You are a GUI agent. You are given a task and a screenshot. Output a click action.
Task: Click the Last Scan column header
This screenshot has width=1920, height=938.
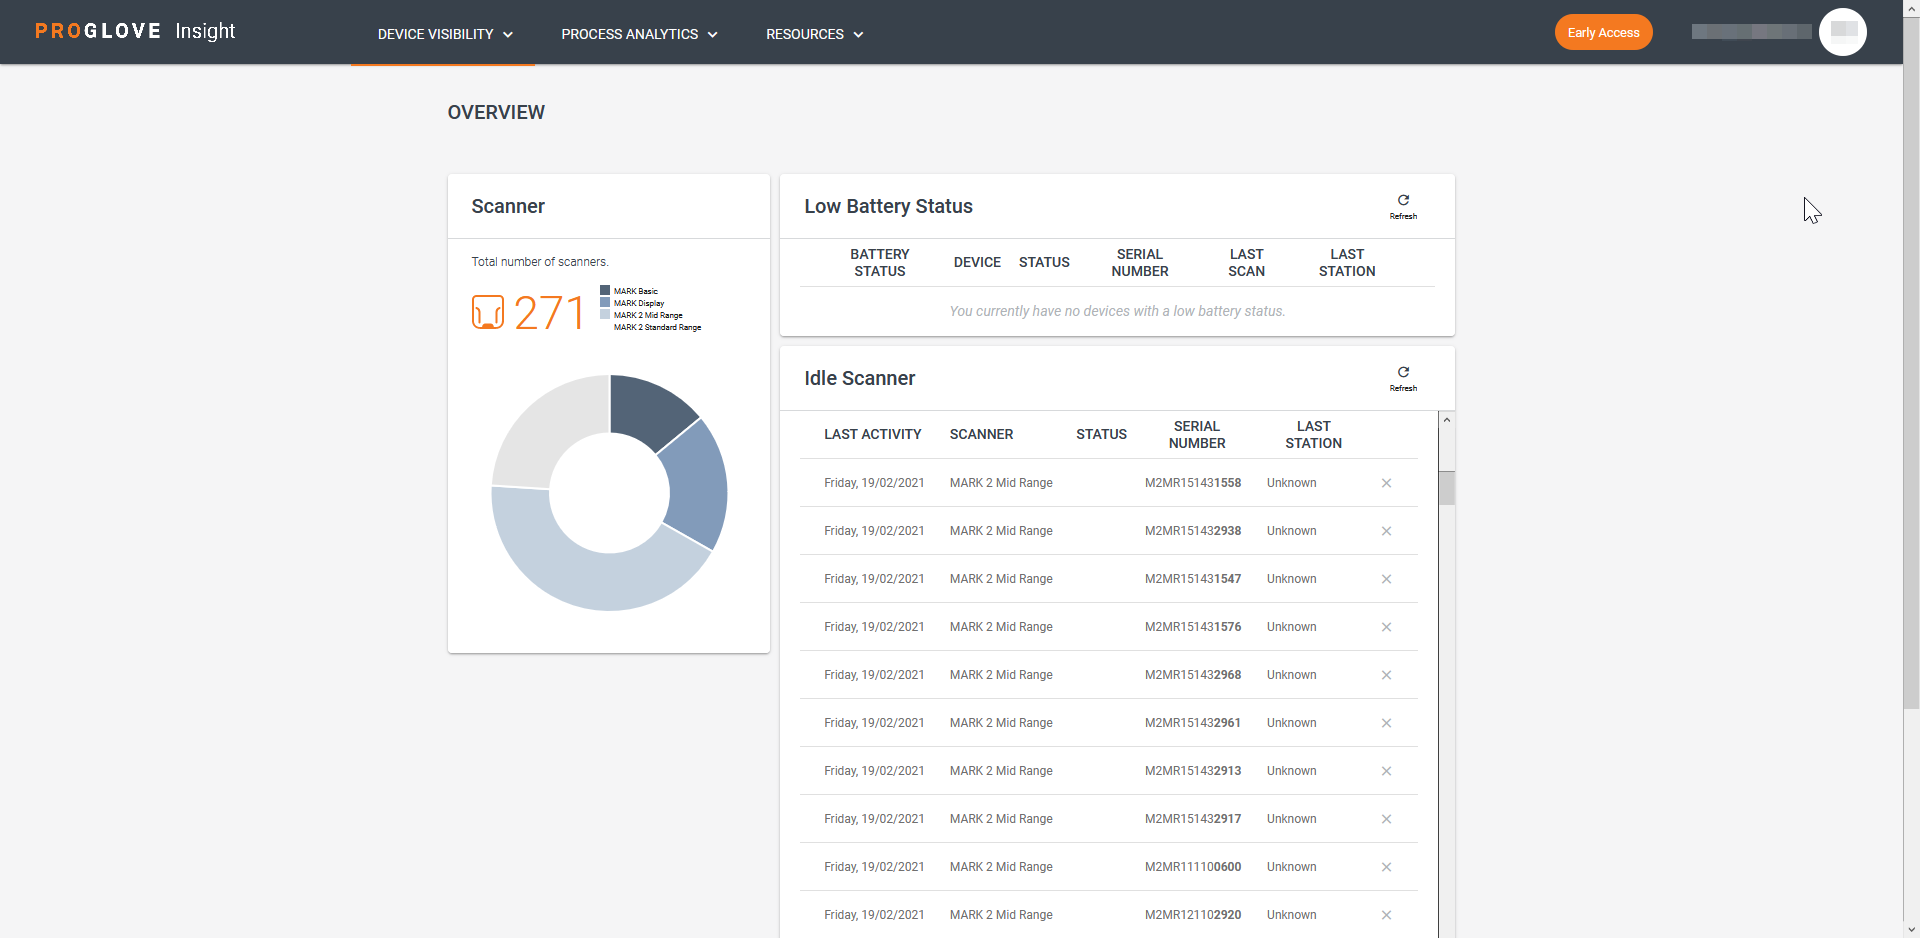tap(1246, 262)
